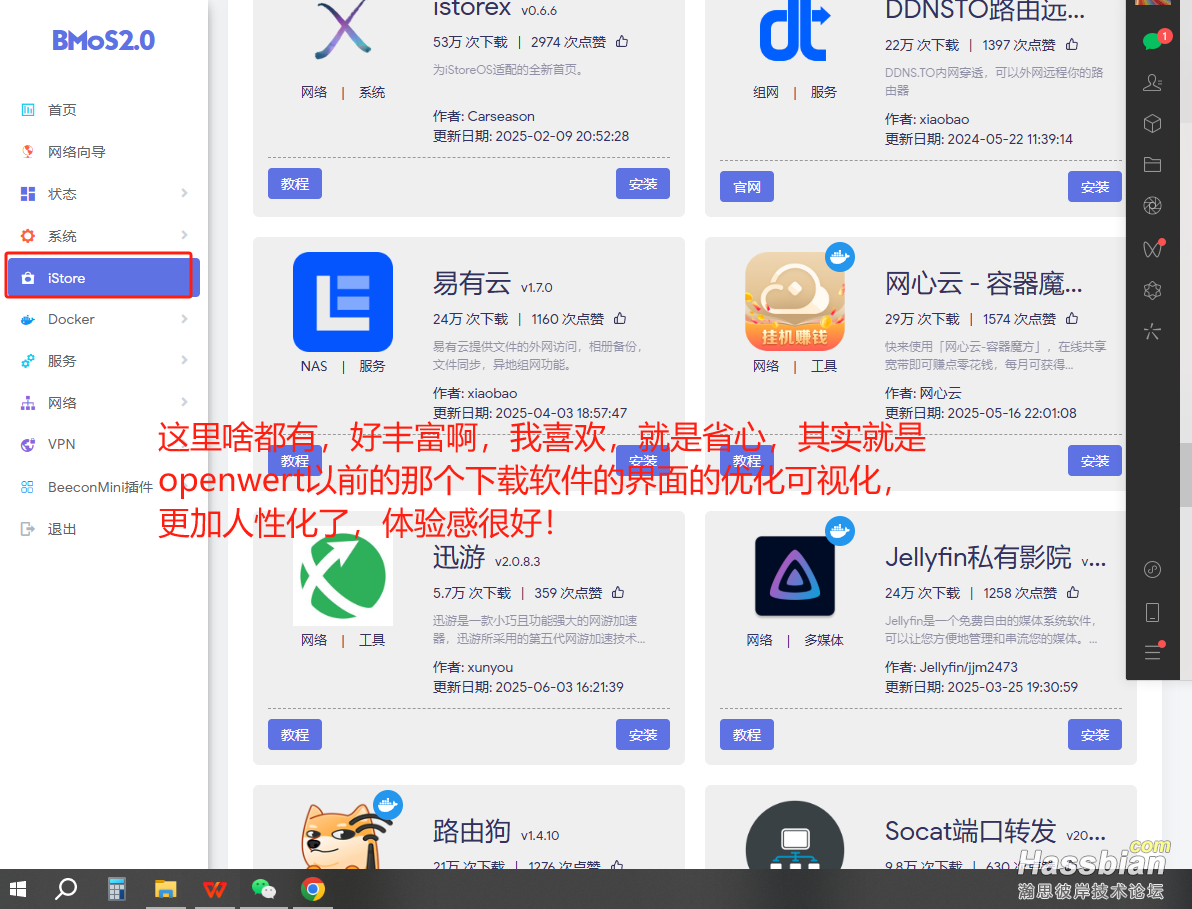Image resolution: width=1192 pixels, height=909 pixels.
Task: Click the 易有云 title text
Action: (x=471, y=283)
